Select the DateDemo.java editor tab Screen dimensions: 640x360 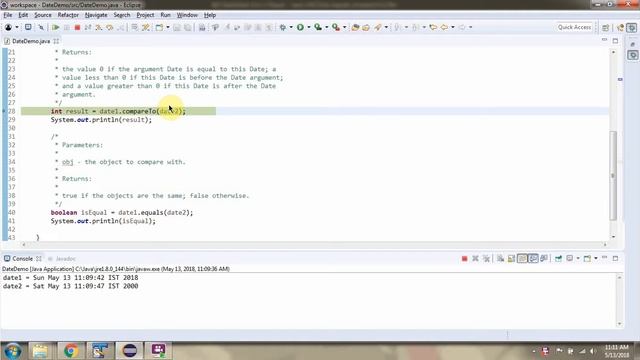(31, 41)
